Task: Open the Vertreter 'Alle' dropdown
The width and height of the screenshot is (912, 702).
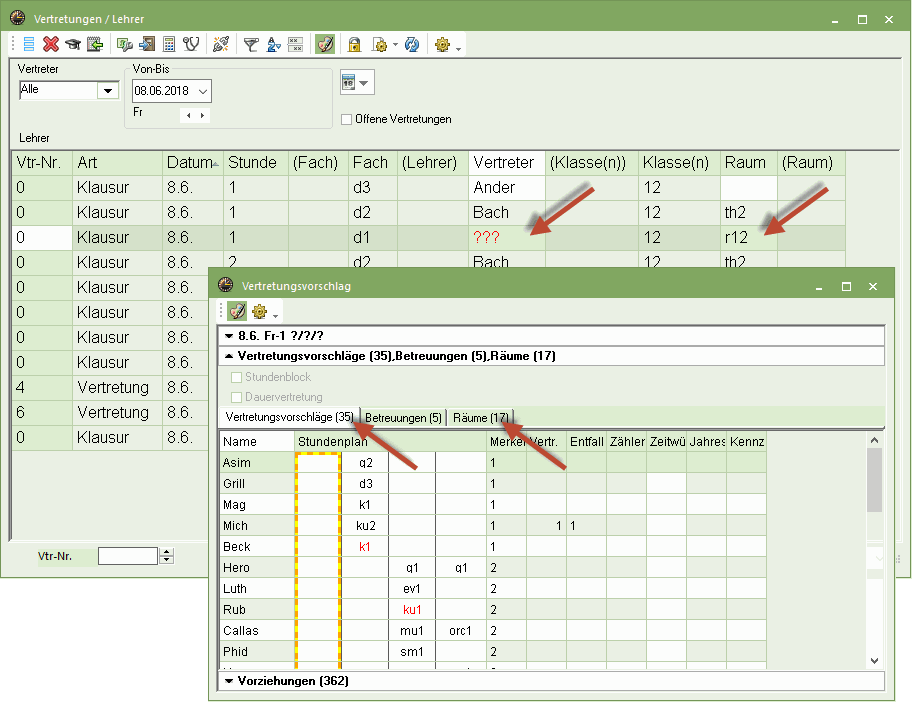Action: pyautogui.click(x=108, y=90)
